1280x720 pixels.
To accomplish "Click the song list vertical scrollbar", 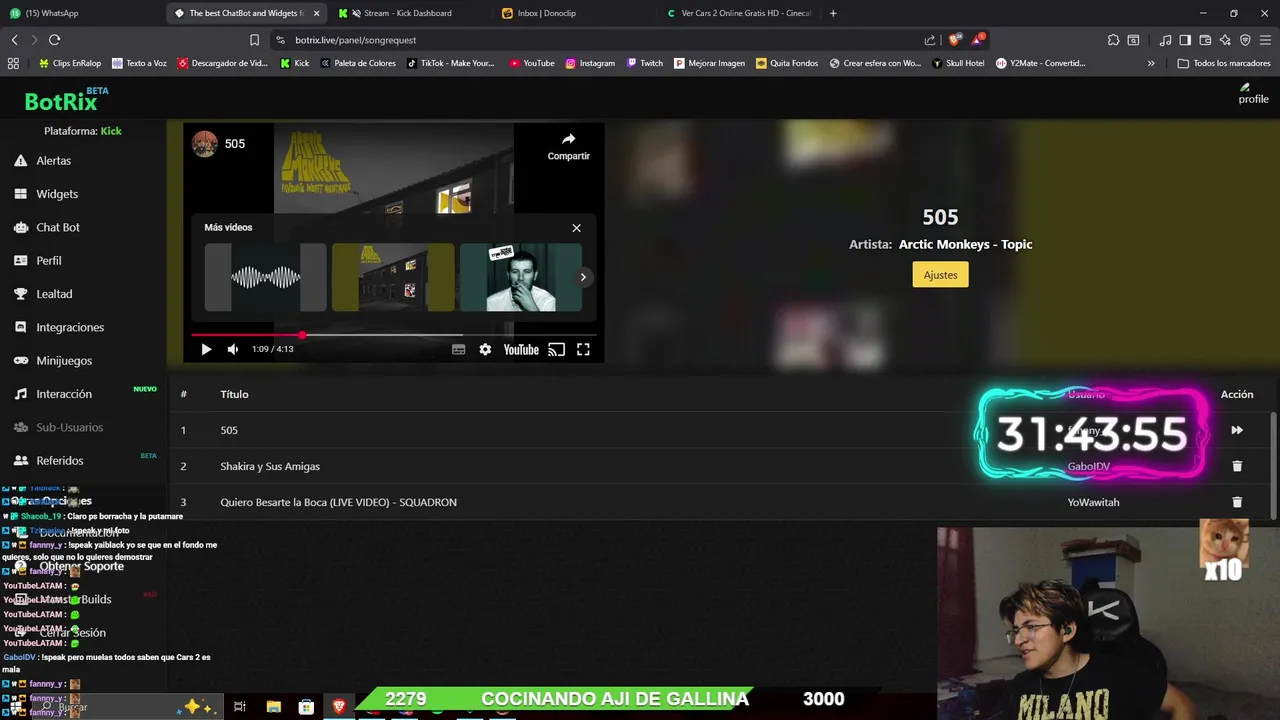I will (1274, 460).
